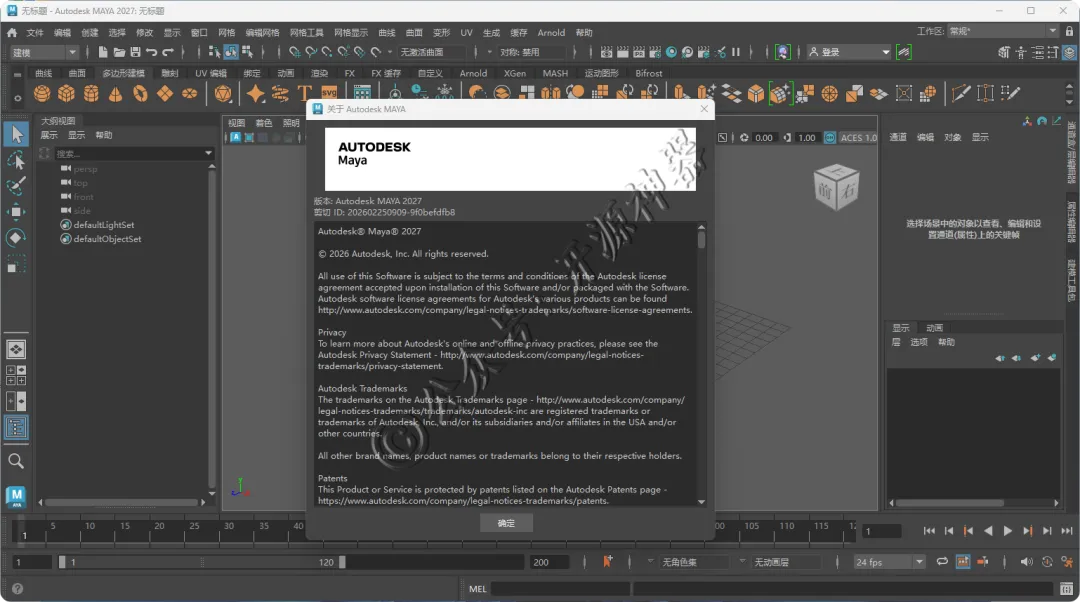
Task: Click the Open Scene folder icon
Action: [x=119, y=52]
